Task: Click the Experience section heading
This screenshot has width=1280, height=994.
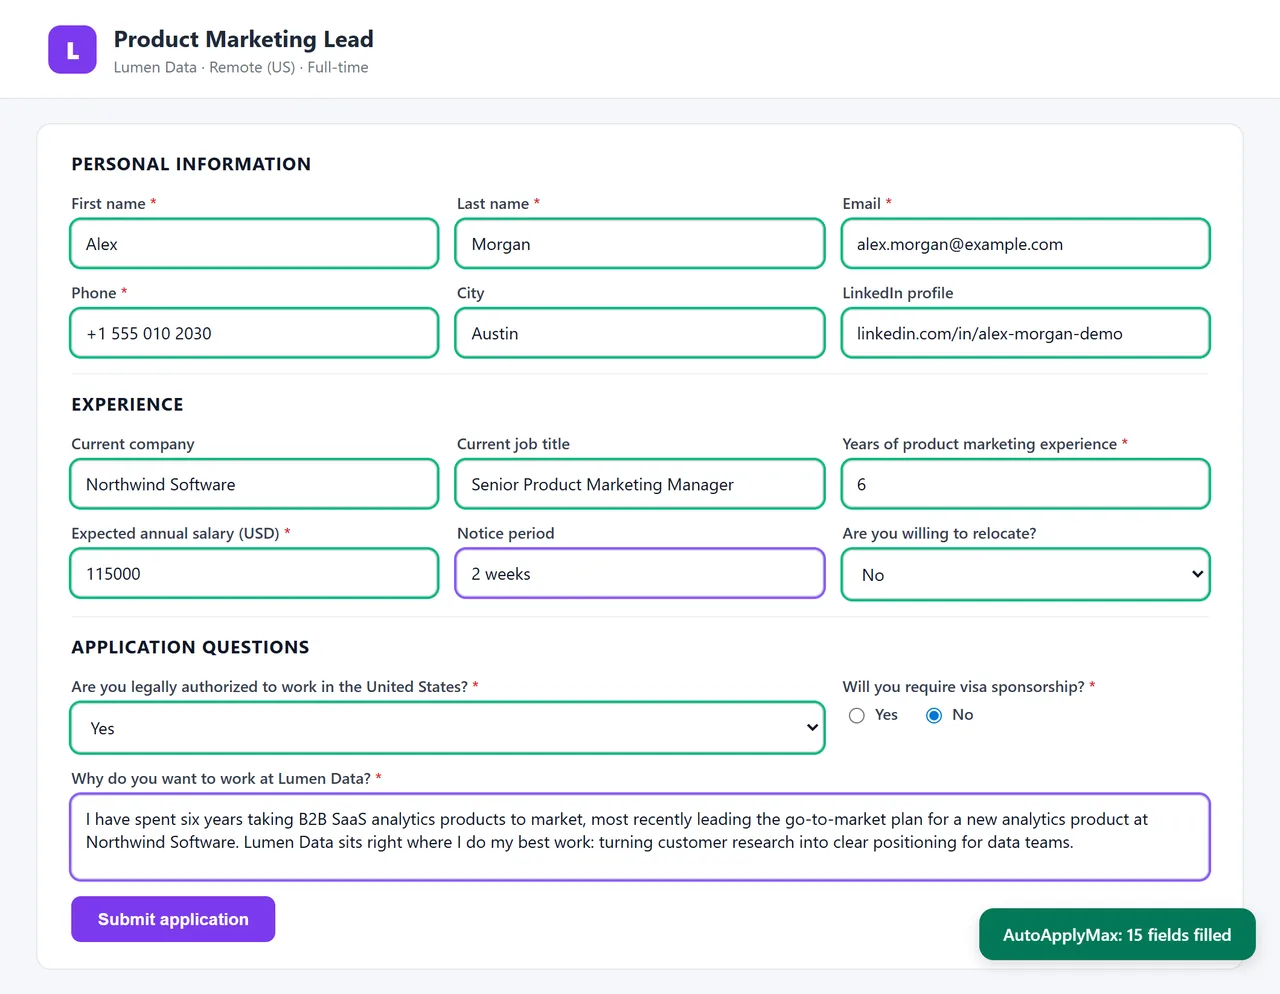Action: click(127, 404)
